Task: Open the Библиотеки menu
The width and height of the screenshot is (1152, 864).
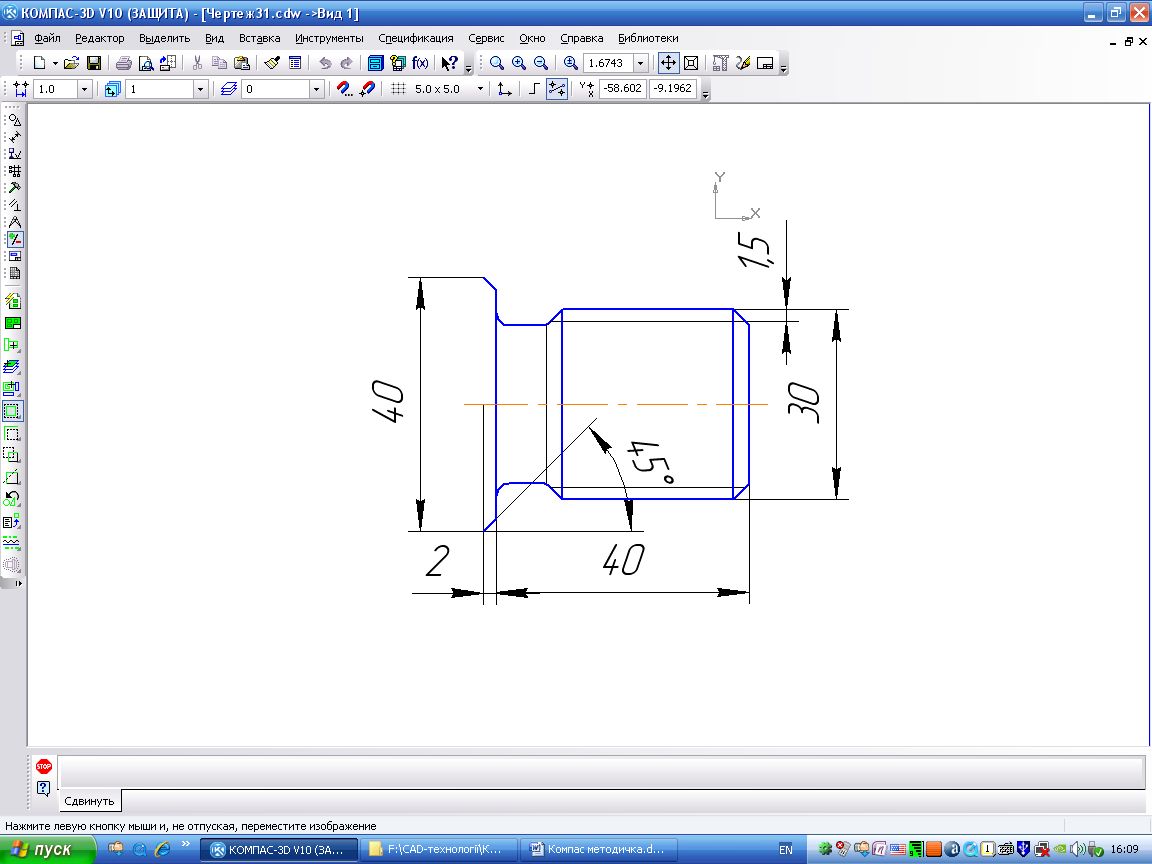Action: (648, 38)
